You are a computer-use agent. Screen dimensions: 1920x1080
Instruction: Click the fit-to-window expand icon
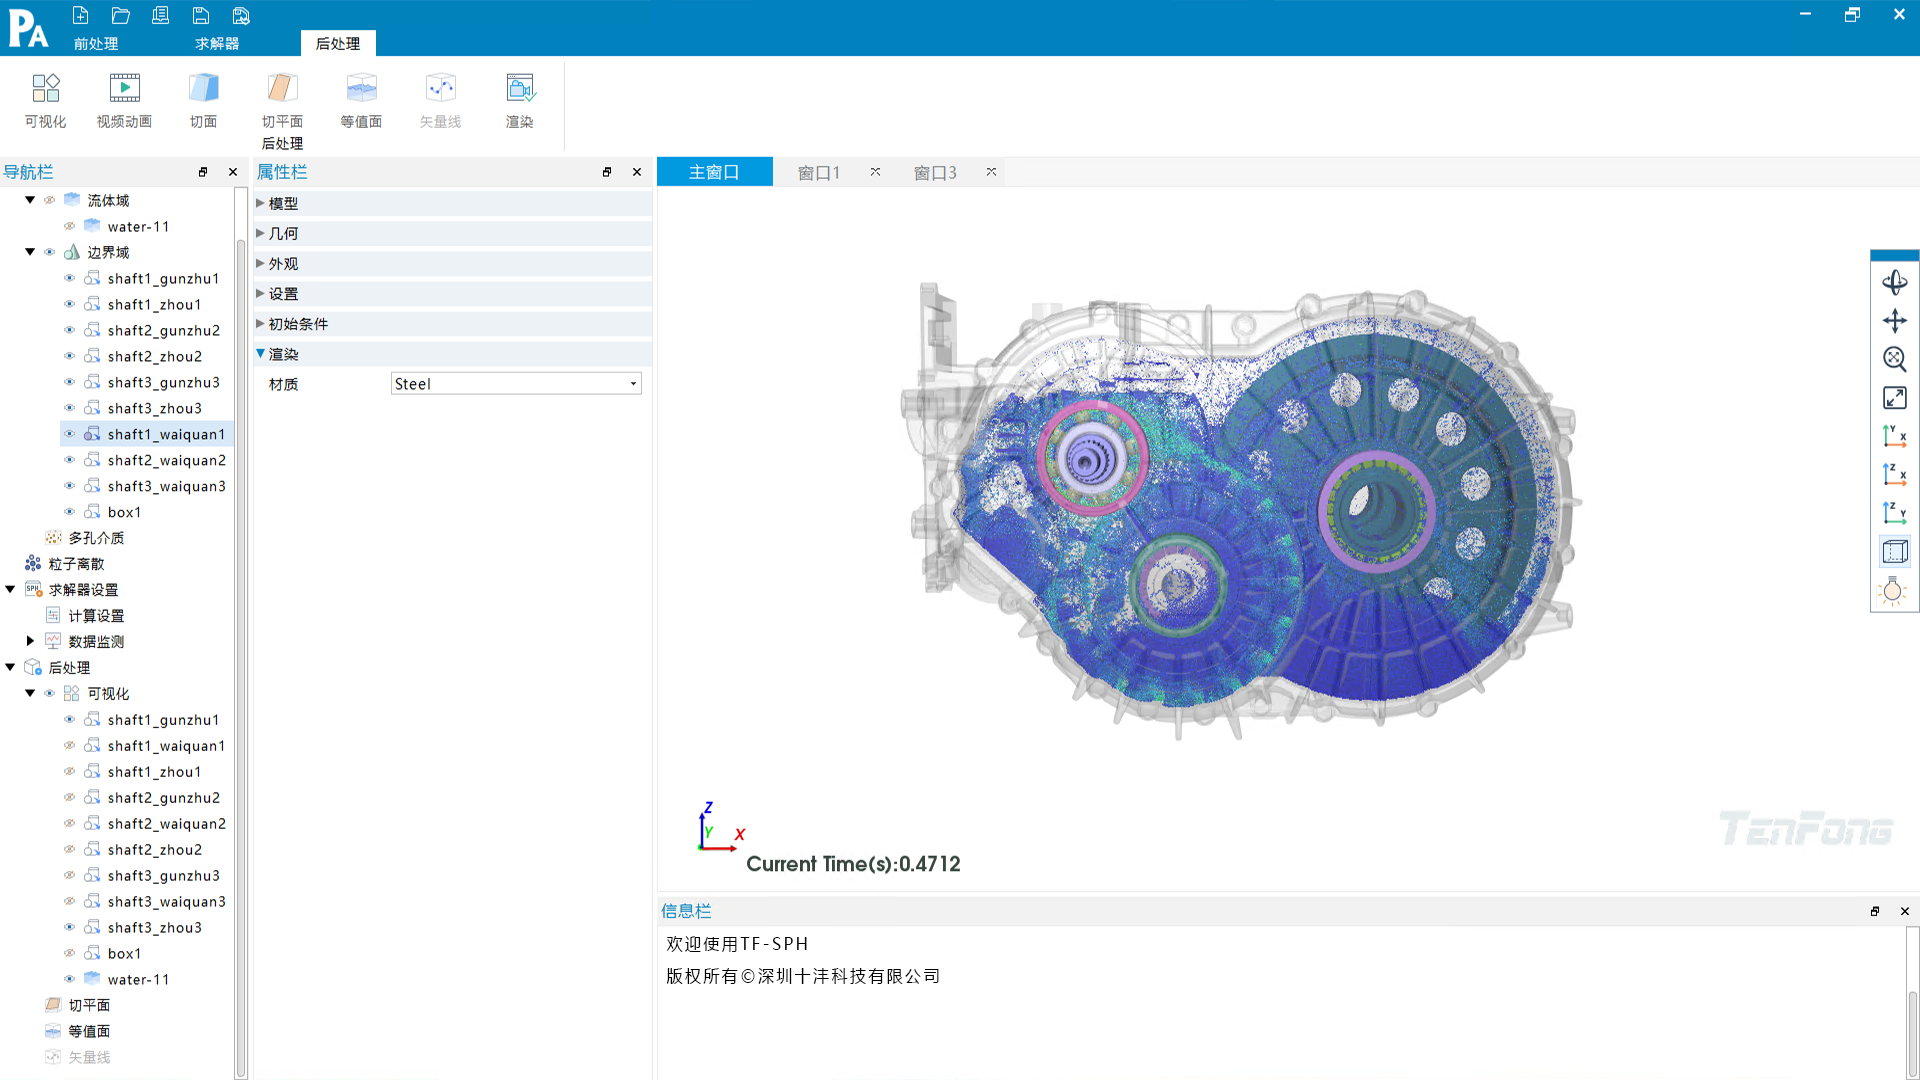point(1894,398)
